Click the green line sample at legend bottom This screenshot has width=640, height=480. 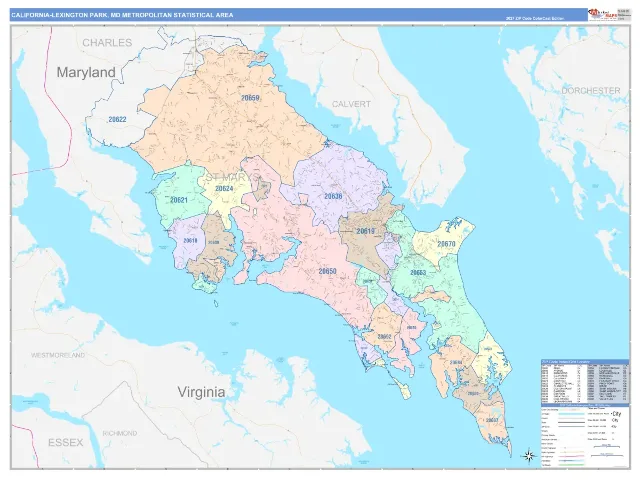[571, 465]
